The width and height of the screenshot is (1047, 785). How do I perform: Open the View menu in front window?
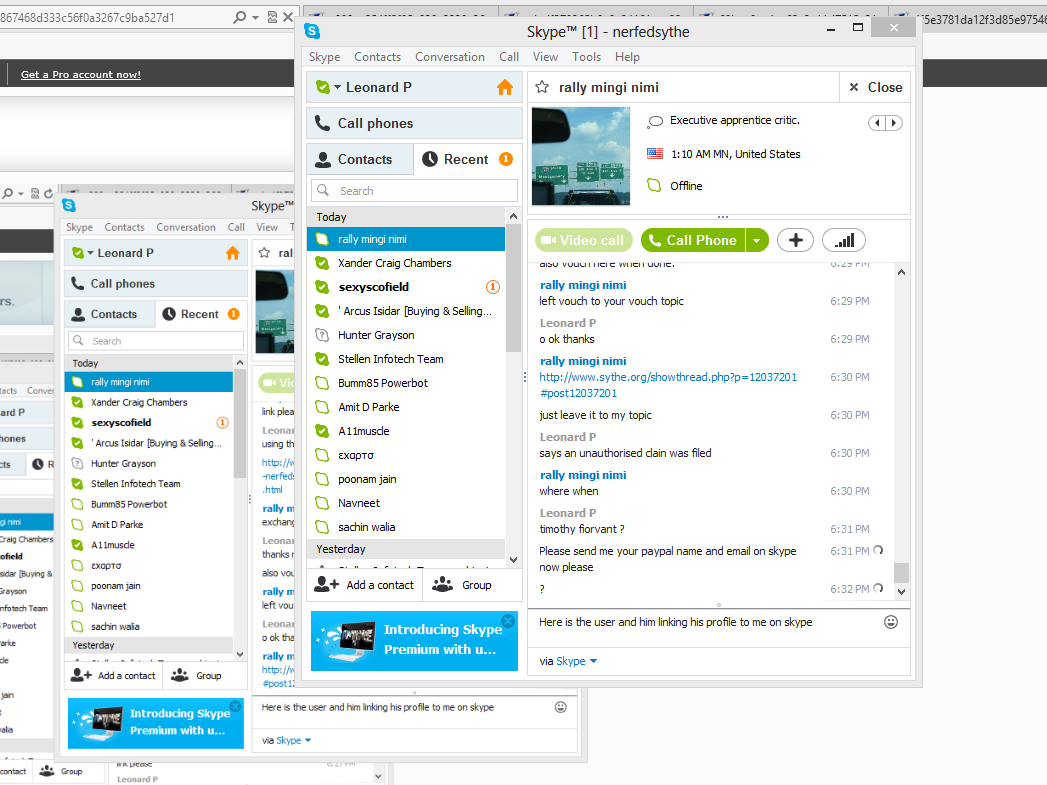tap(545, 57)
